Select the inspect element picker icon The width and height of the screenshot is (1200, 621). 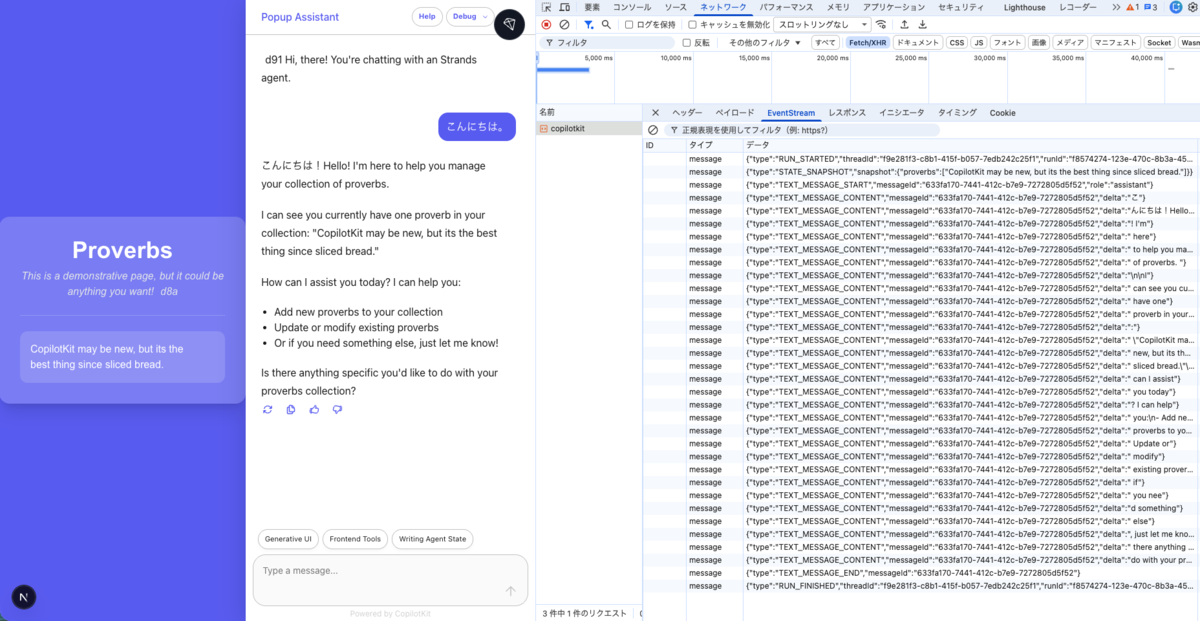(x=547, y=7)
